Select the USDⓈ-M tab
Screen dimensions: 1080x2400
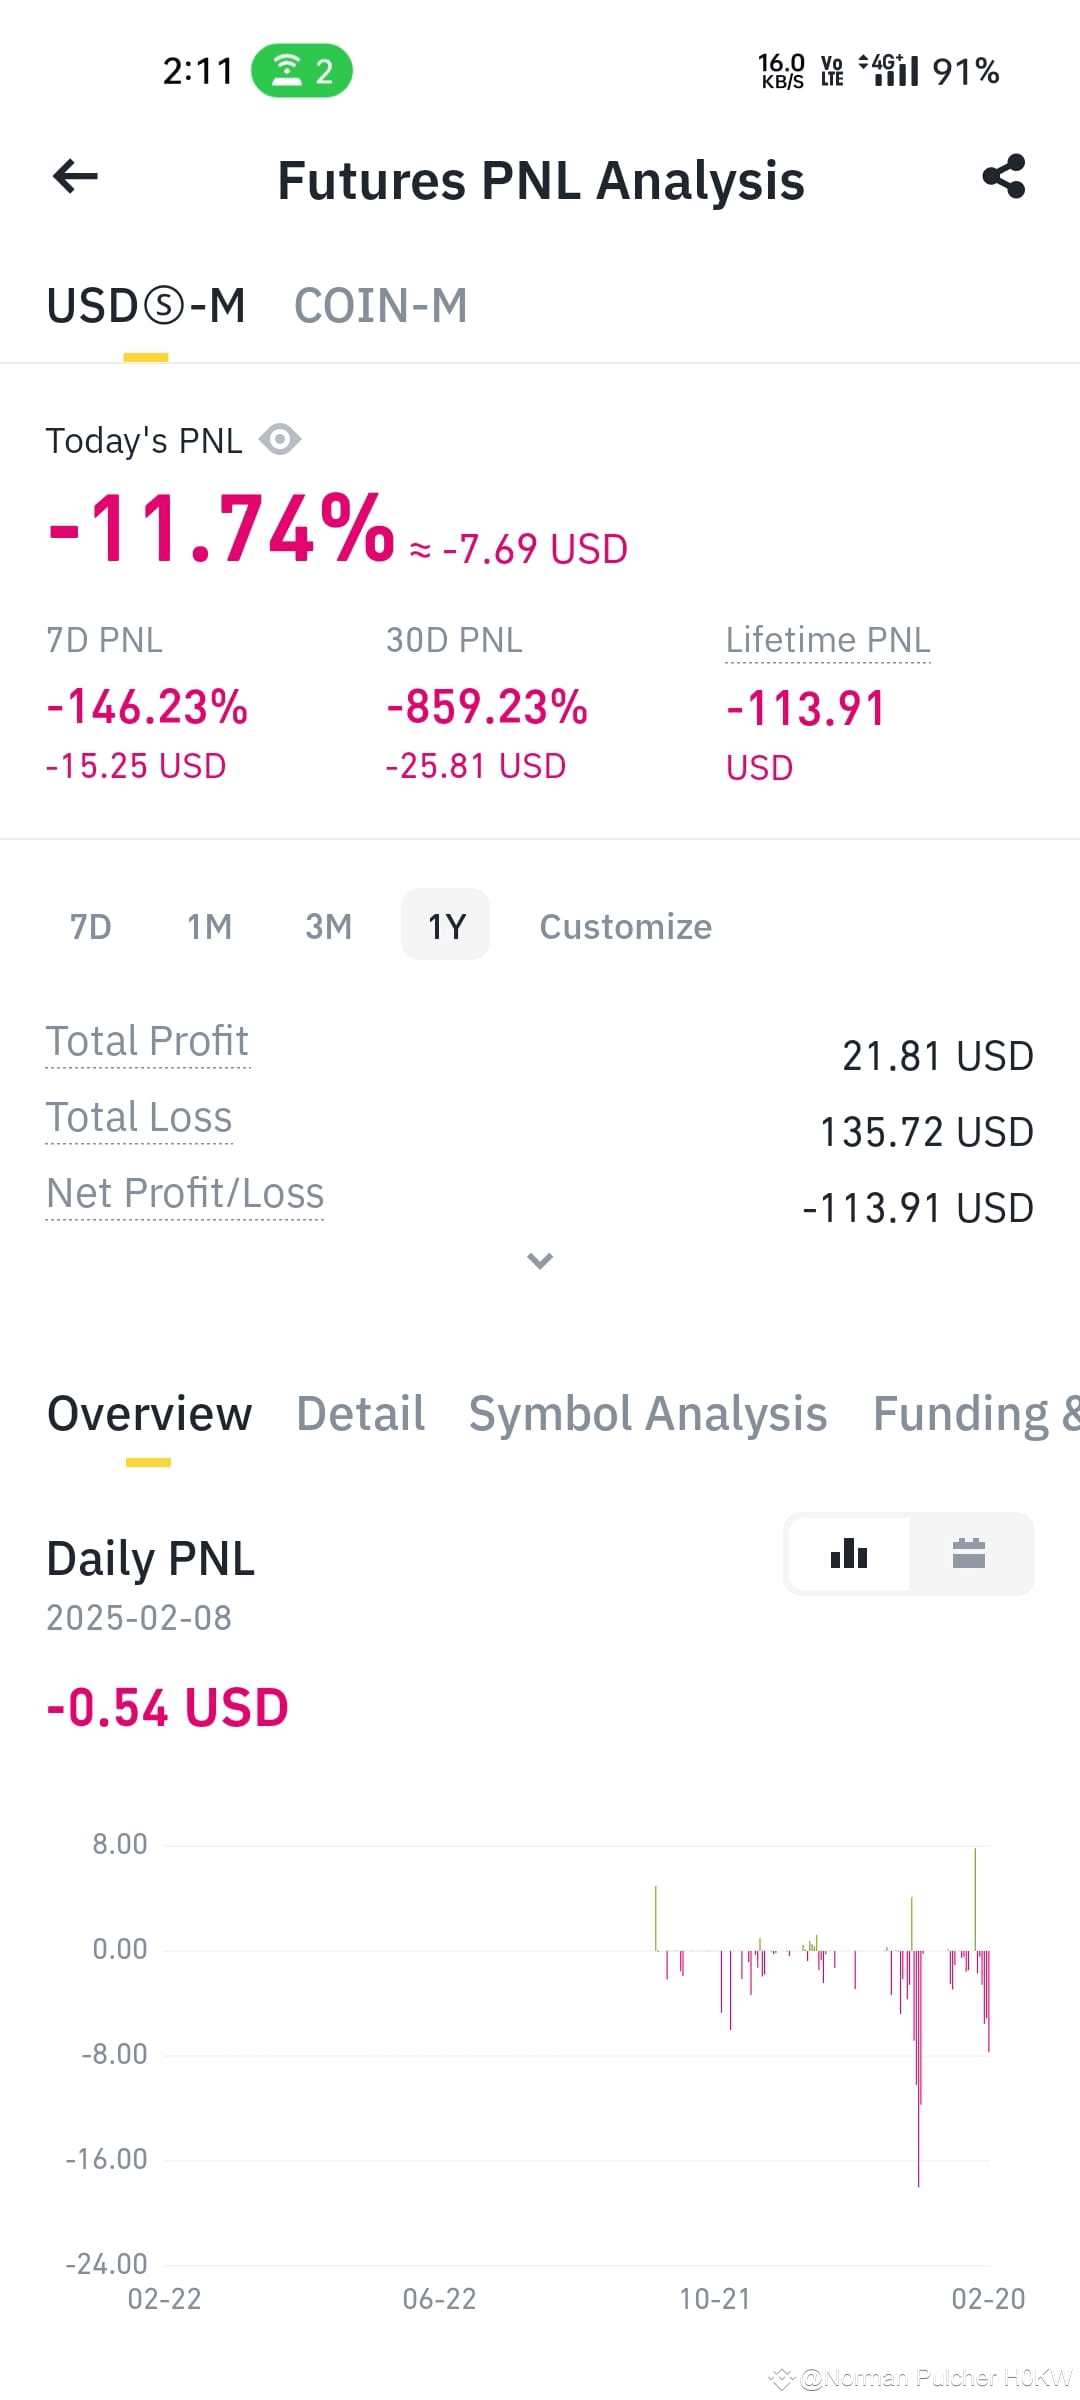coord(146,306)
